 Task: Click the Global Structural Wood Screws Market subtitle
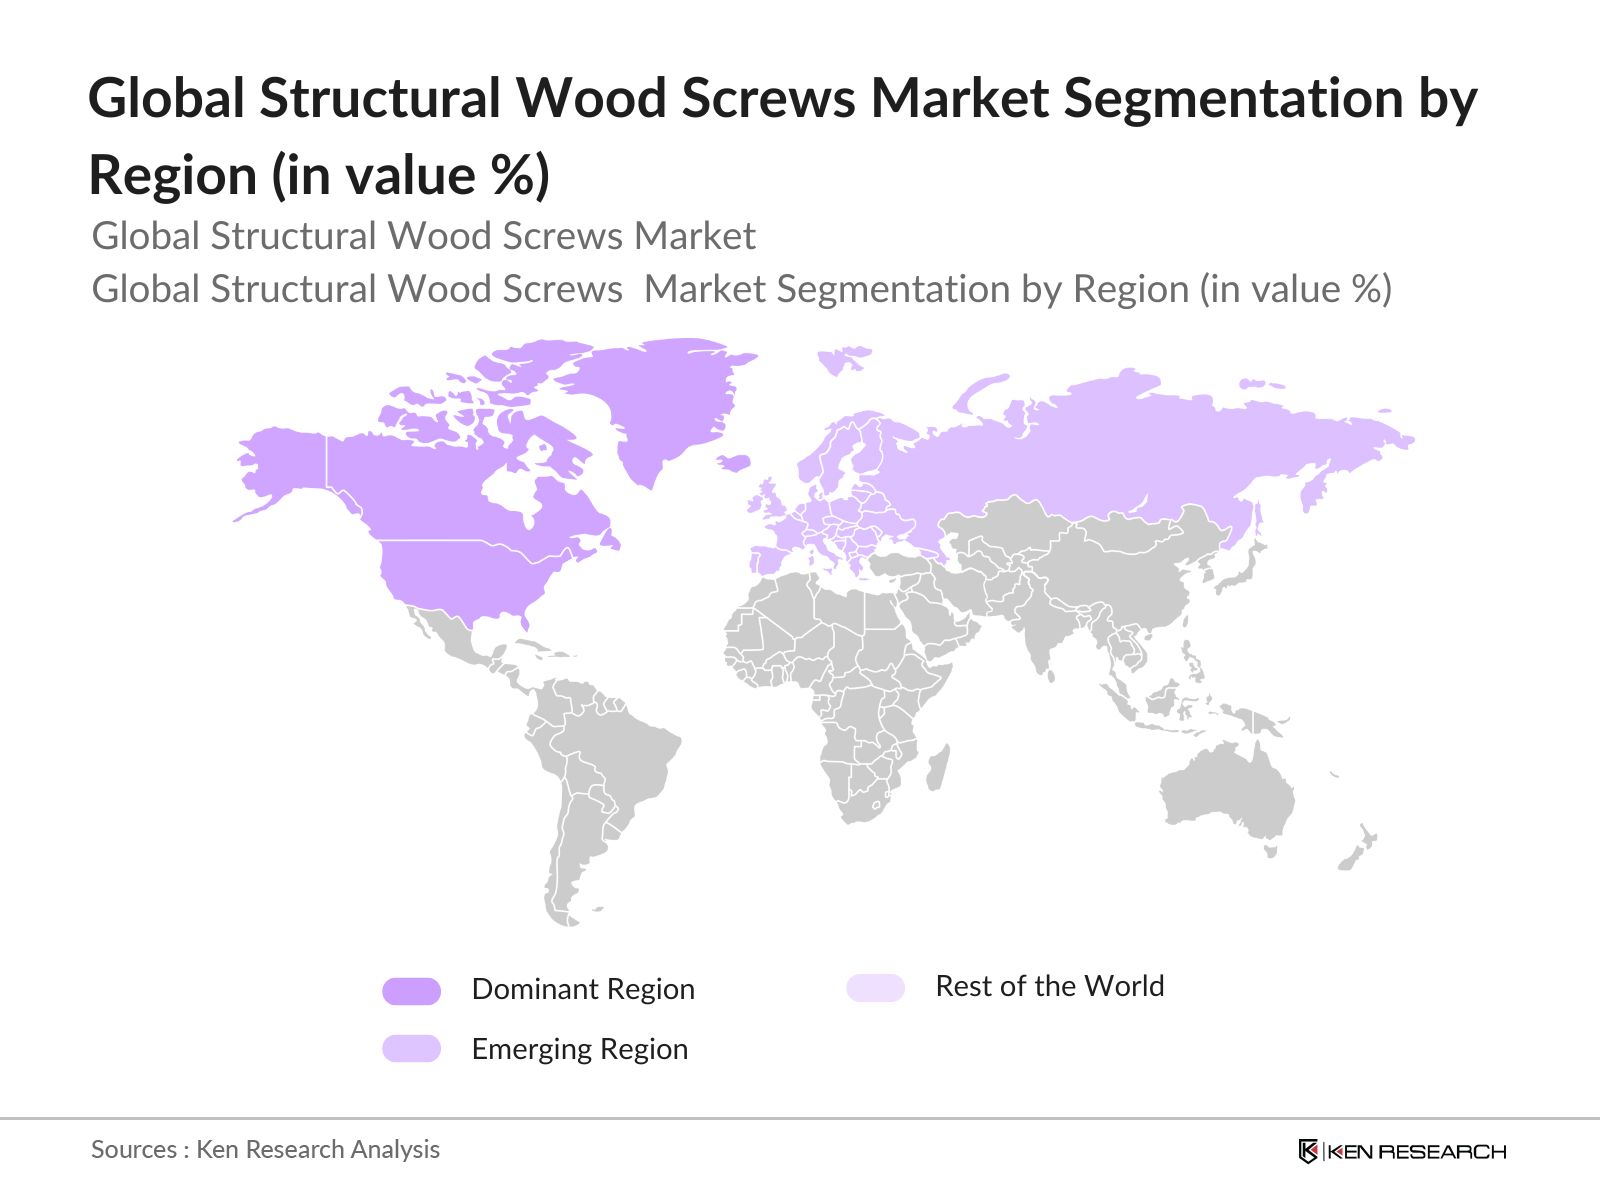(x=423, y=236)
